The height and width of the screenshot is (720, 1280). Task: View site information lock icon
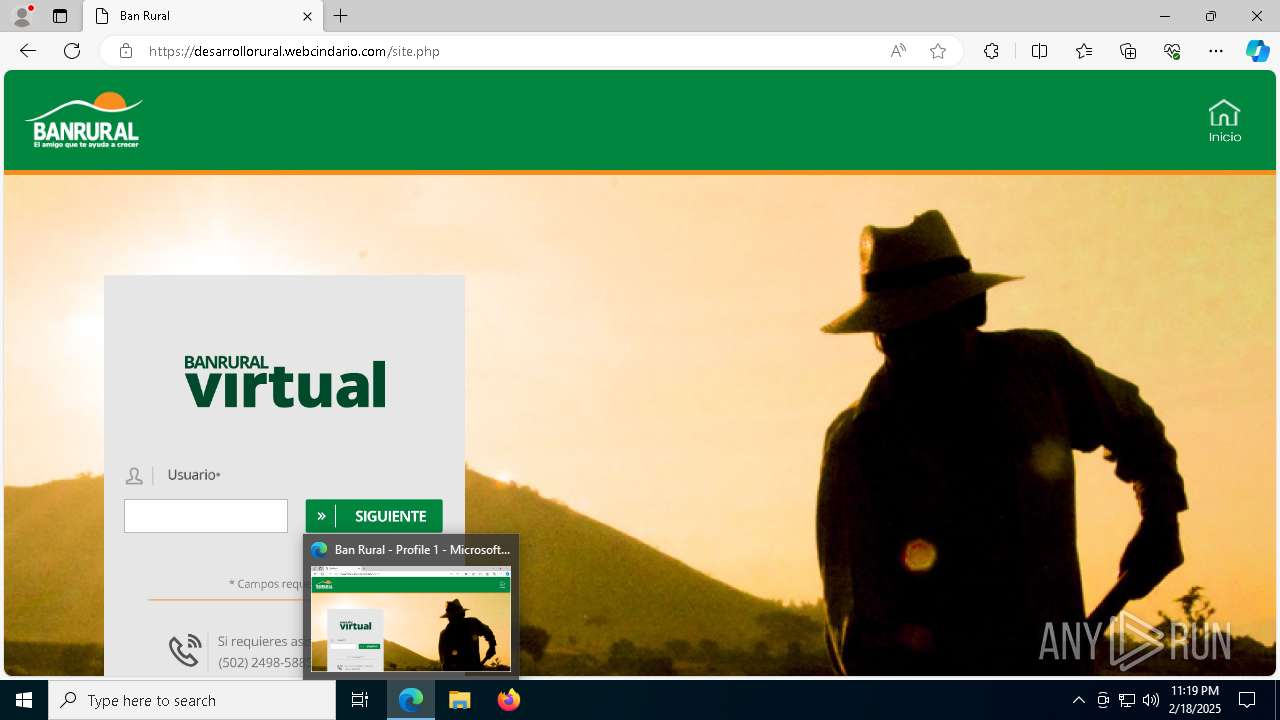(x=126, y=51)
